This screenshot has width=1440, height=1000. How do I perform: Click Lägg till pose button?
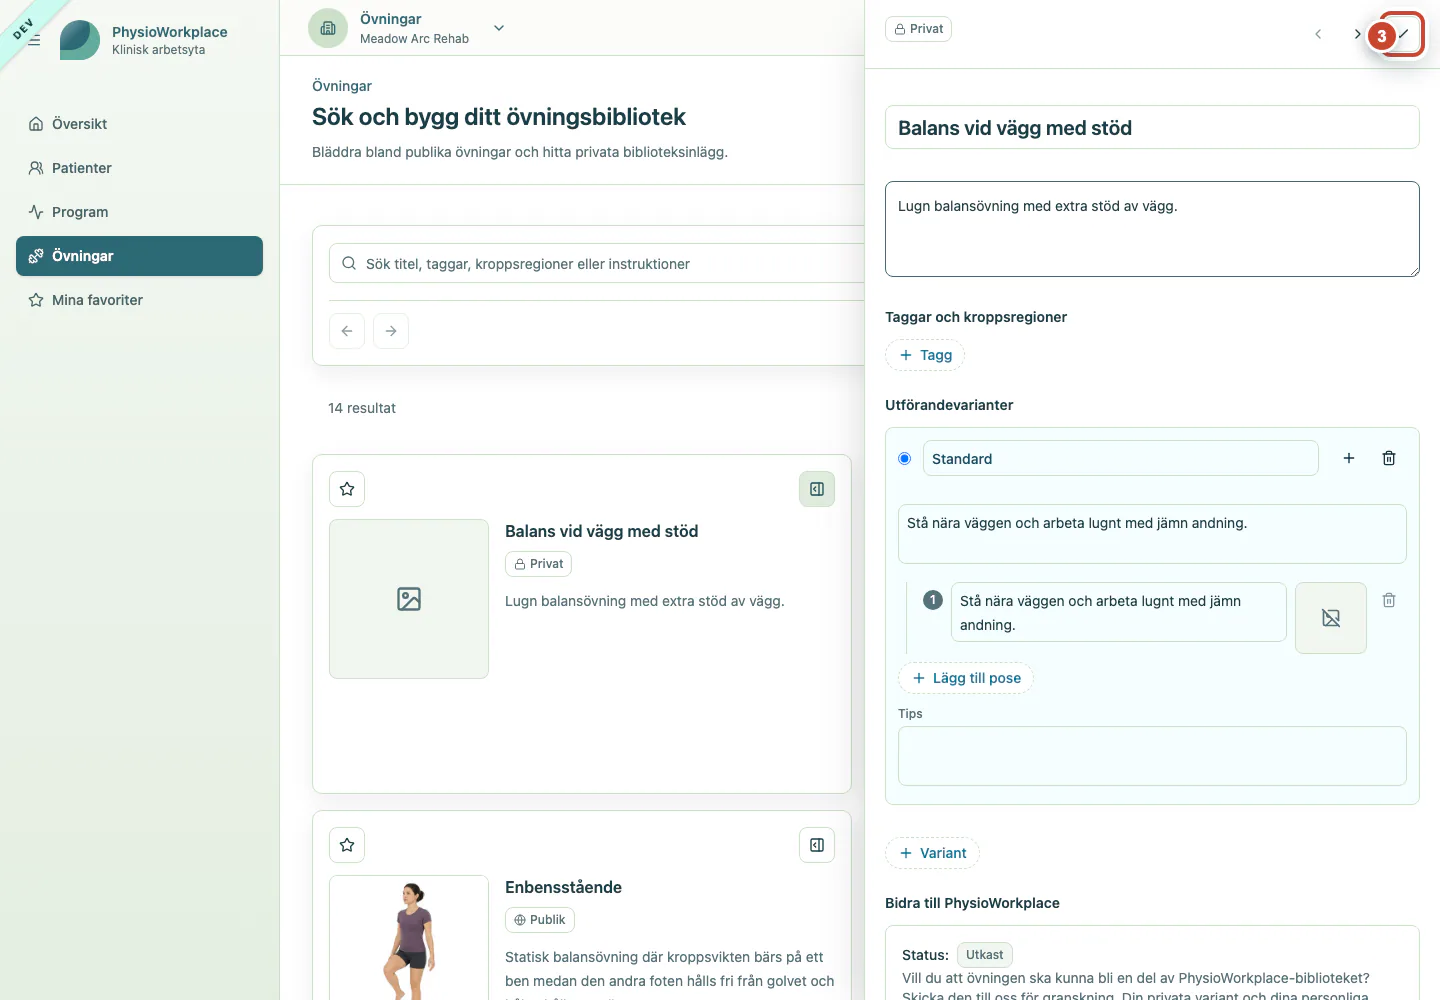(966, 678)
